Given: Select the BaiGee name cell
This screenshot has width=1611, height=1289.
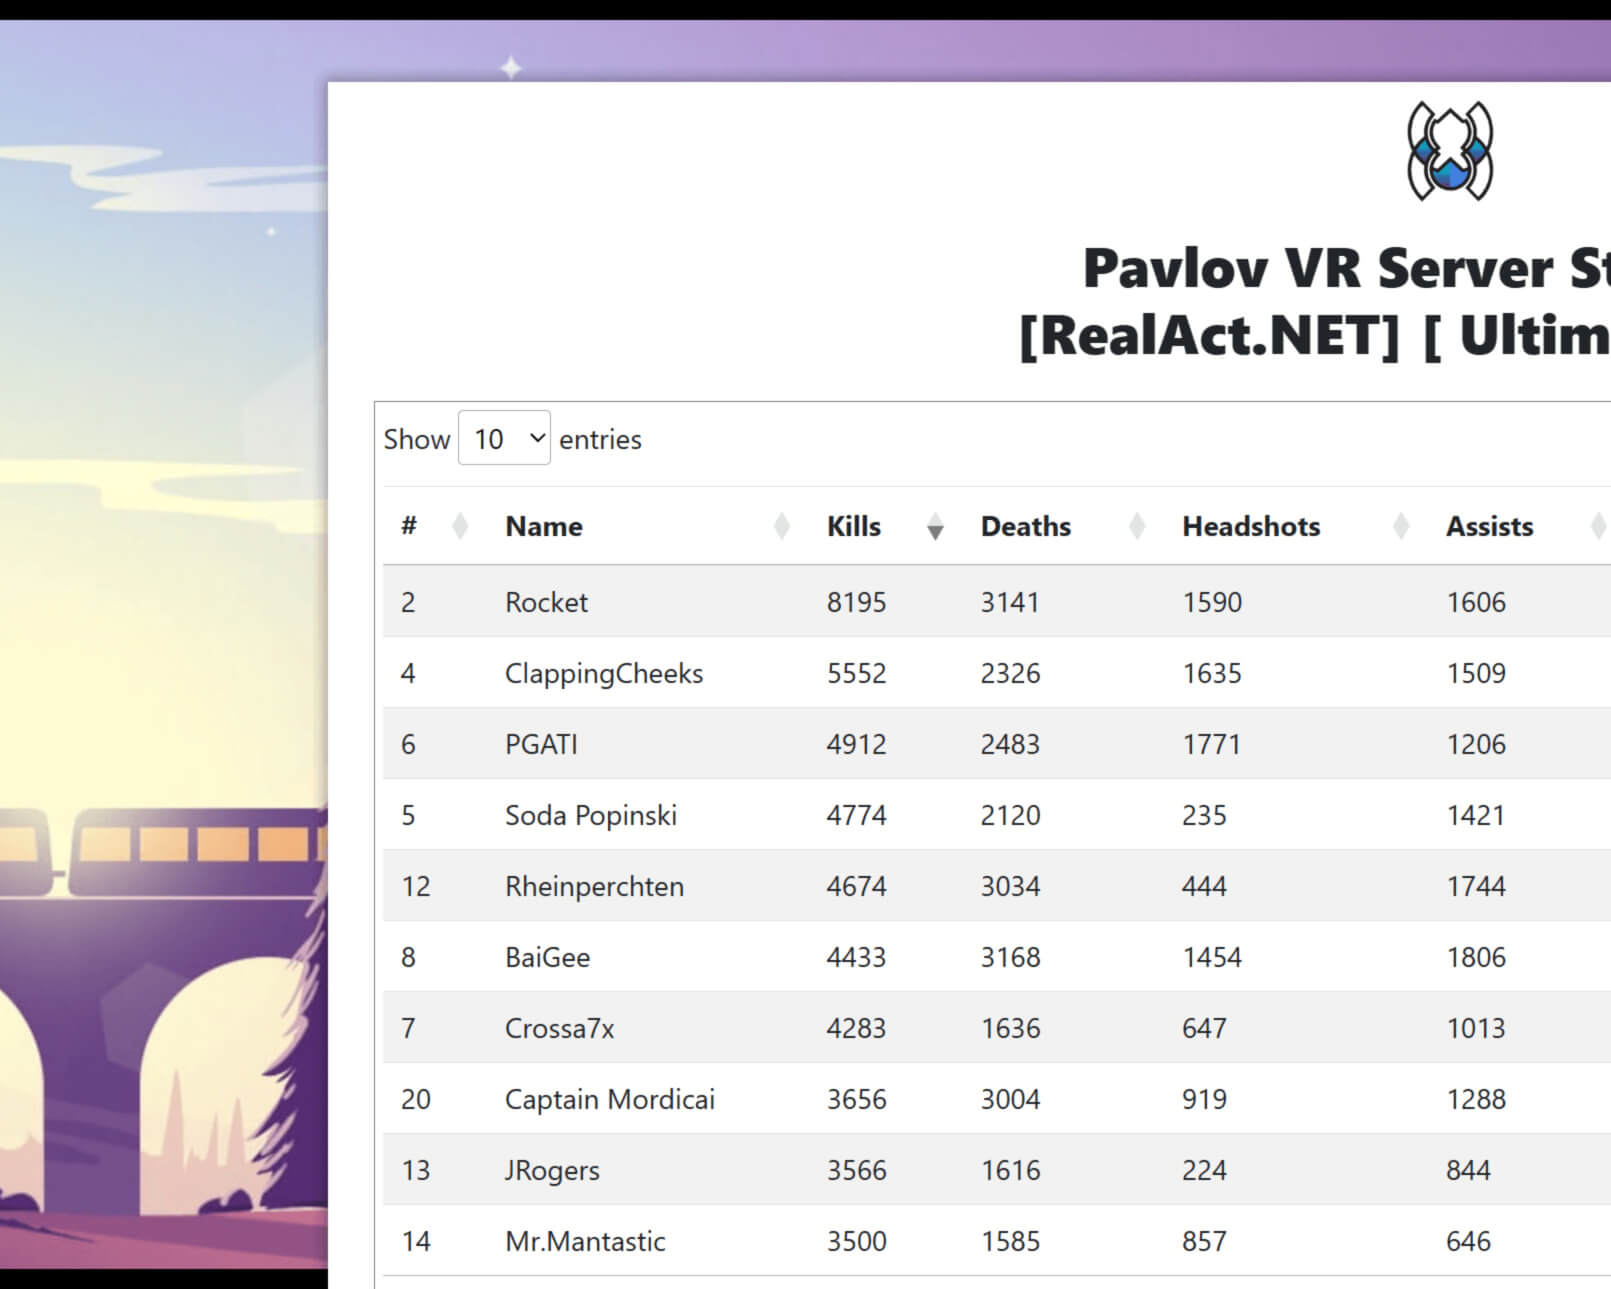Looking at the screenshot, I should coord(547,957).
